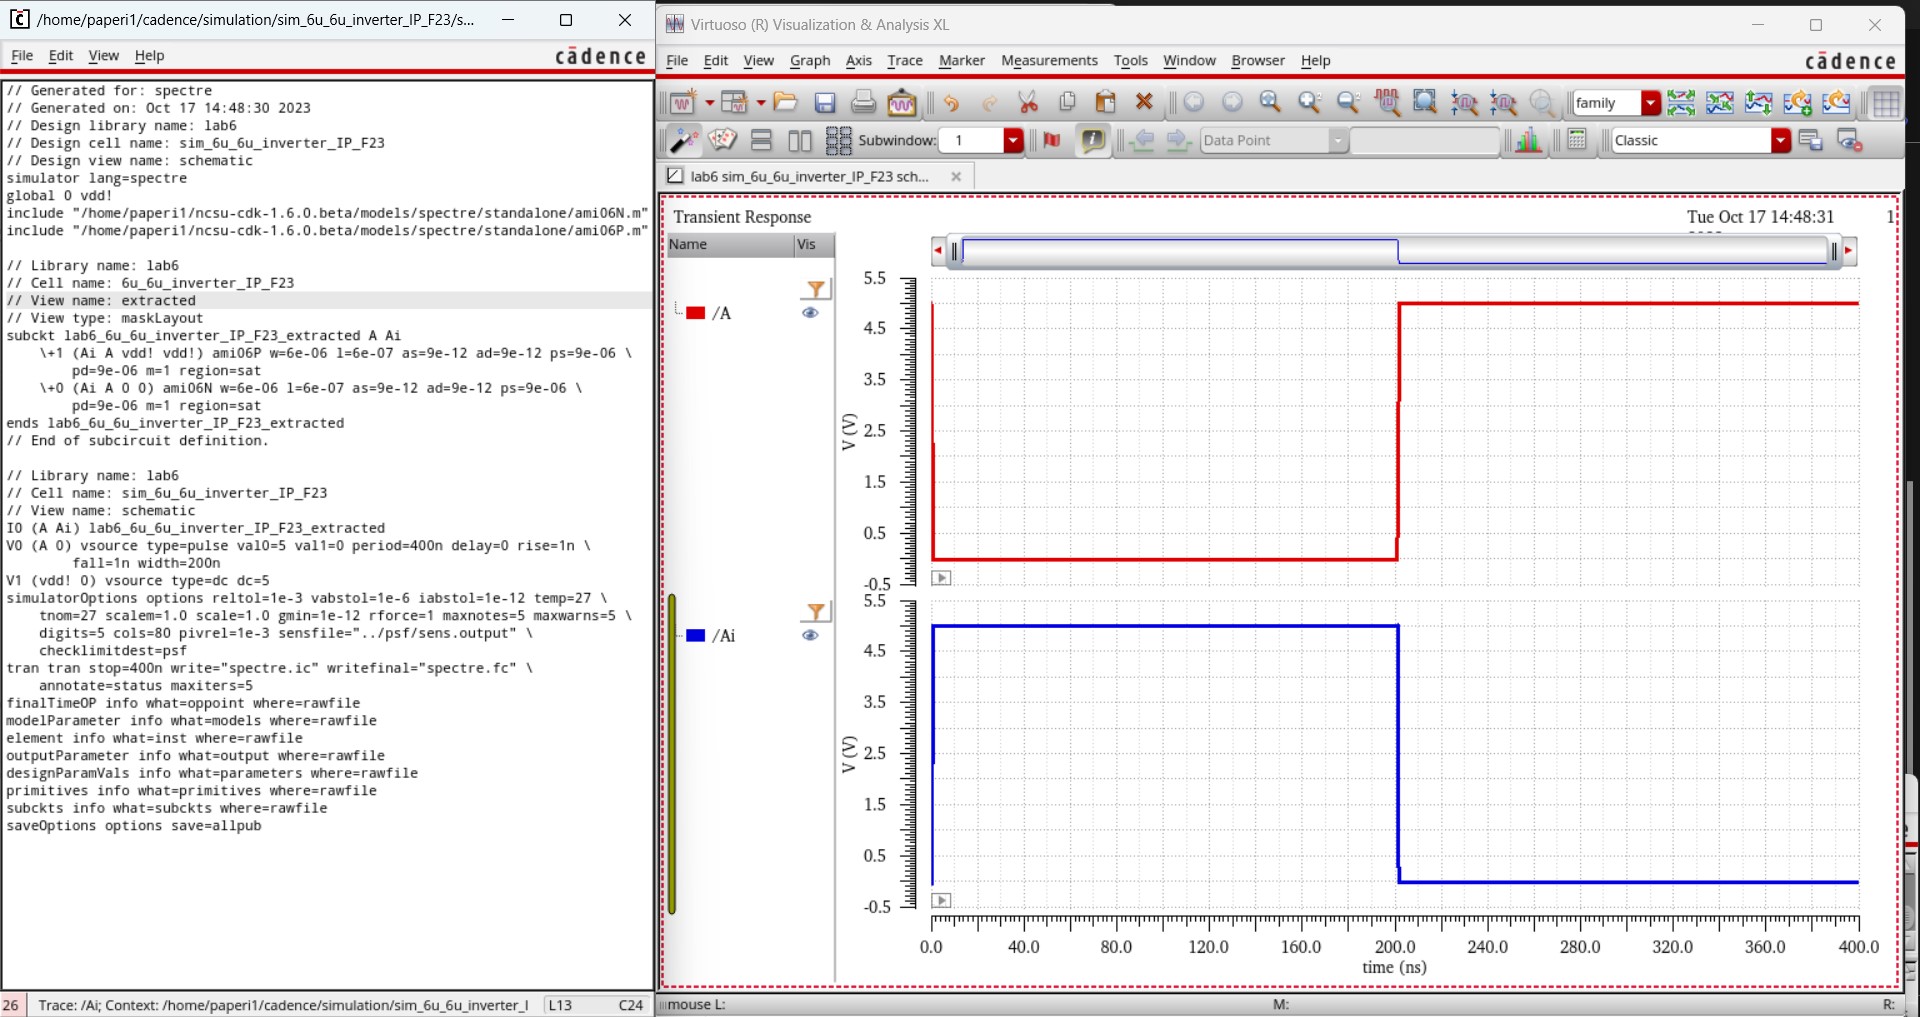The height and width of the screenshot is (1017, 1920).
Task: Click the red flag marker icon
Action: 1051,141
